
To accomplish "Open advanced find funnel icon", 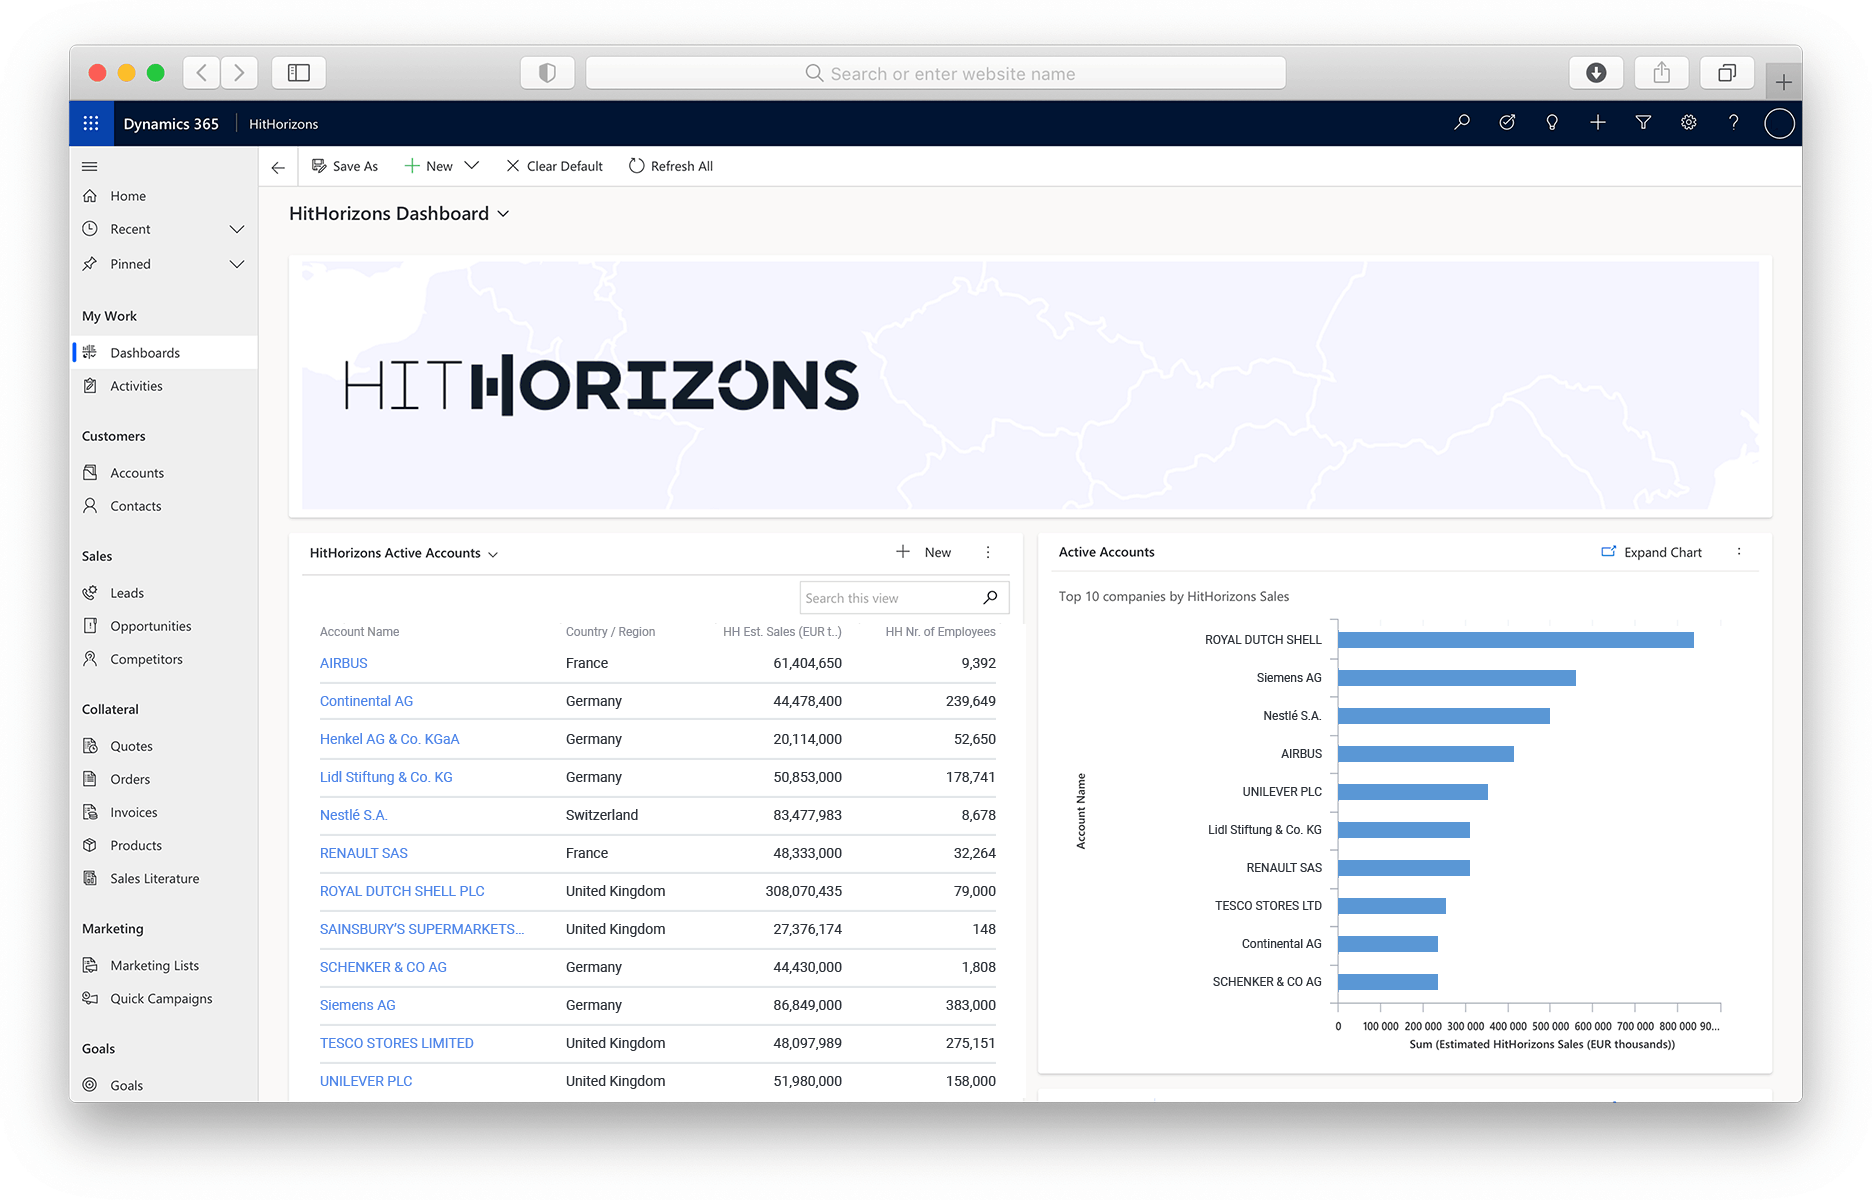I will click(1643, 123).
